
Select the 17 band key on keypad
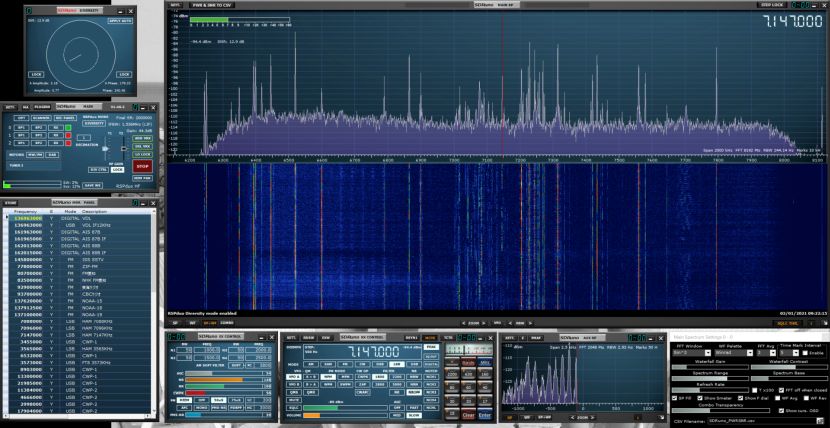pos(485,400)
